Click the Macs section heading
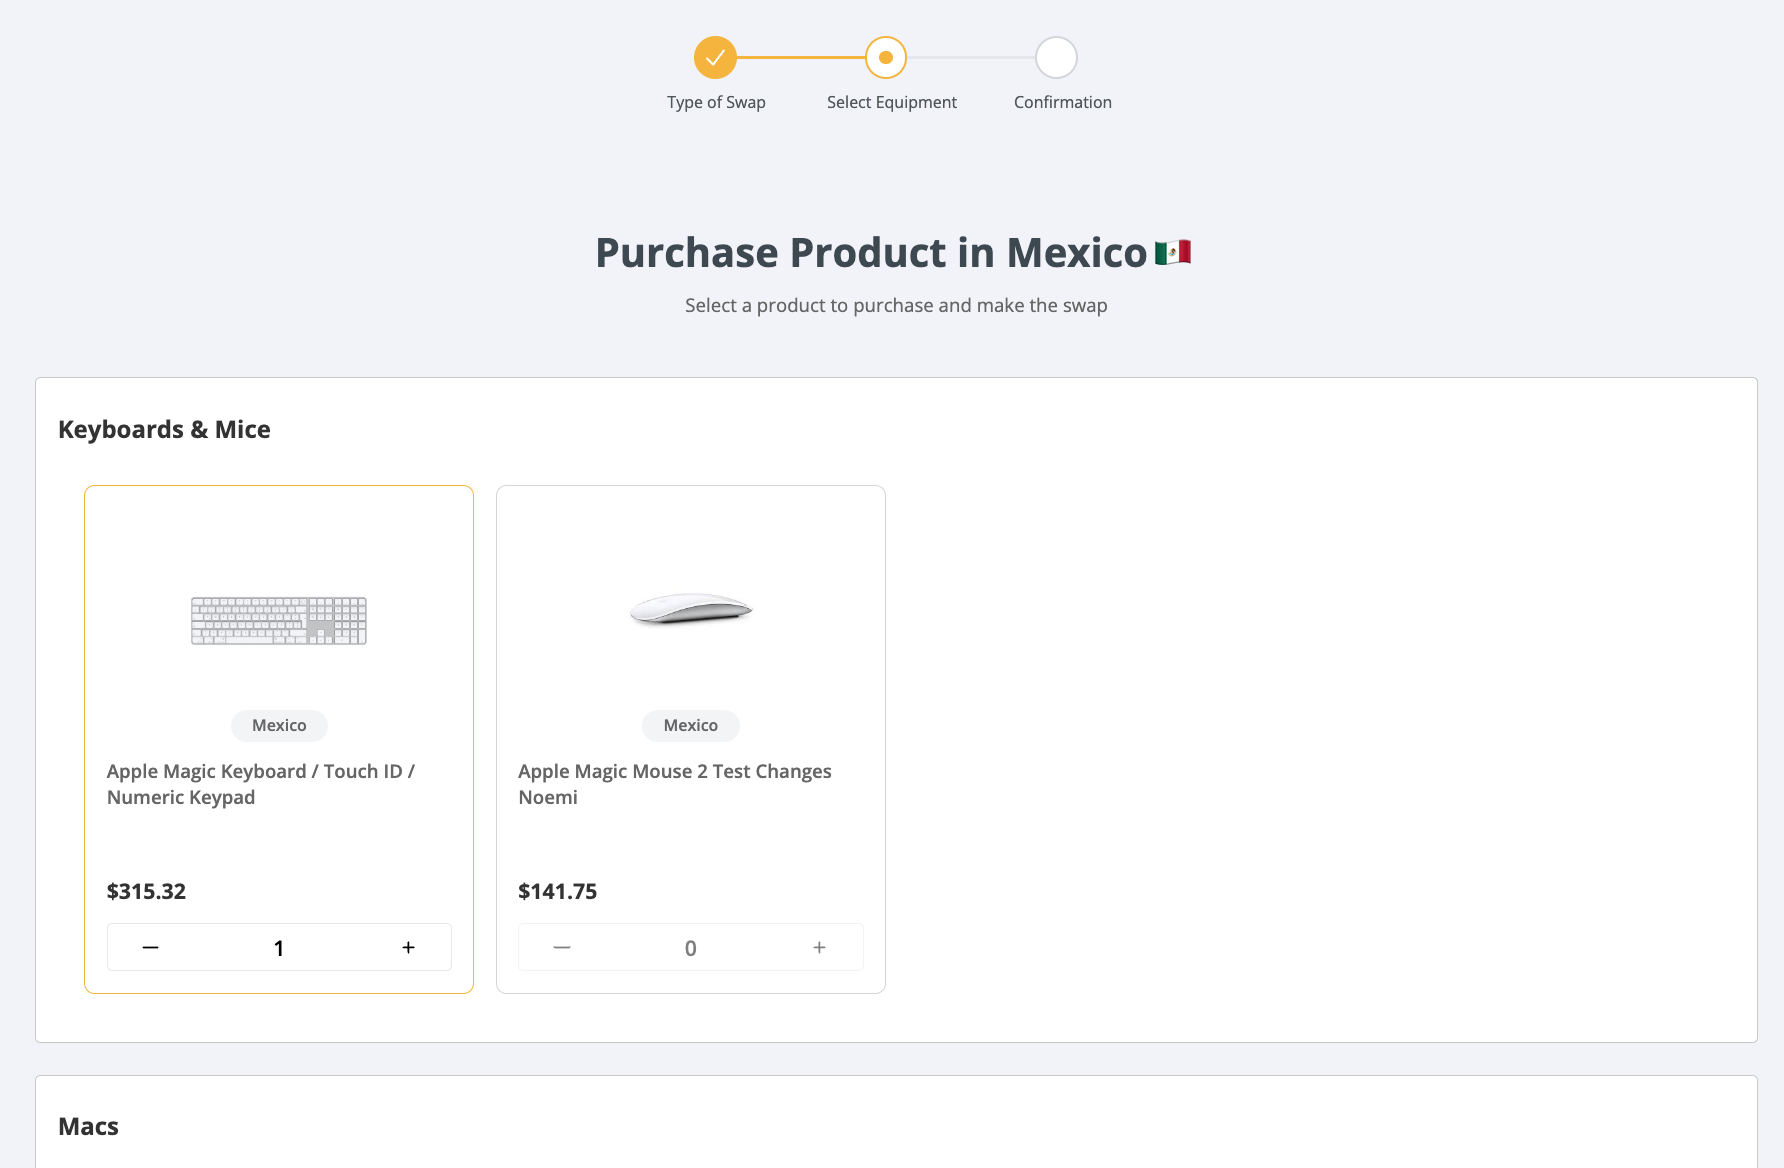This screenshot has width=1784, height=1168. (88, 1126)
